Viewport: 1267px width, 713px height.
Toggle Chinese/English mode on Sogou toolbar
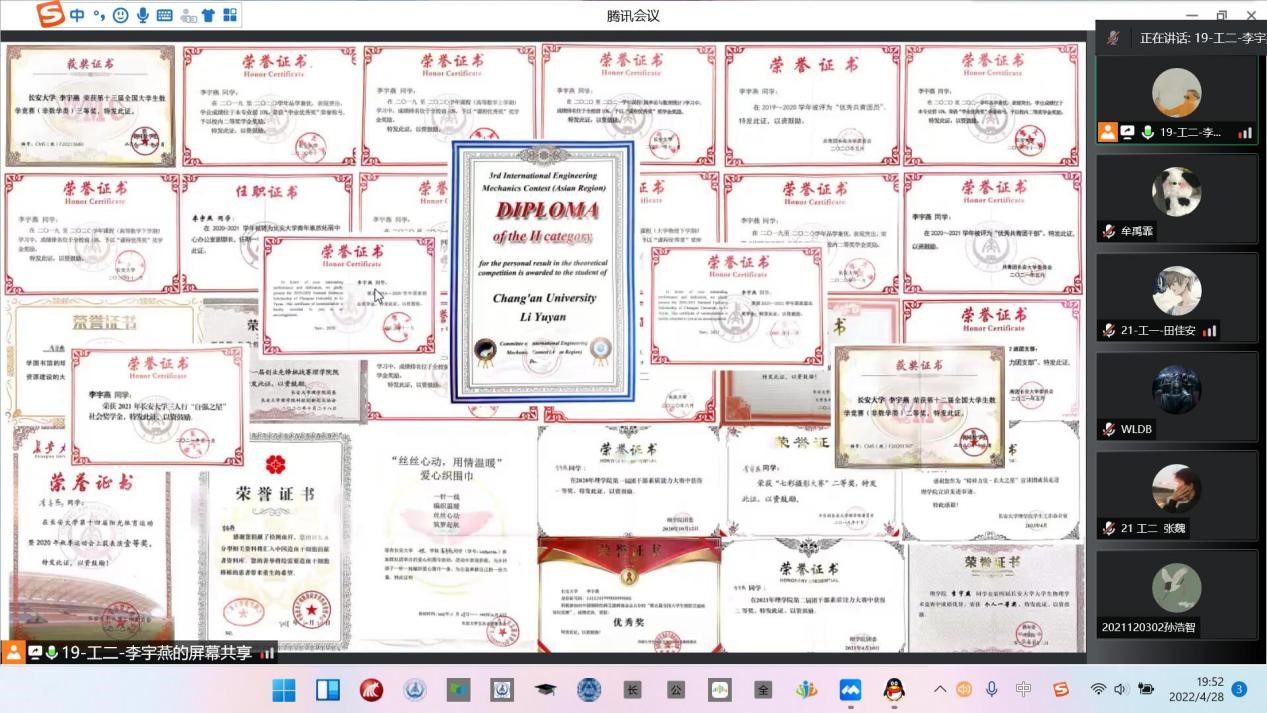point(77,15)
